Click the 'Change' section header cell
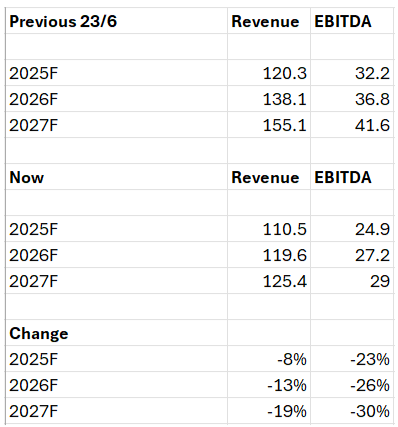 tap(116, 333)
